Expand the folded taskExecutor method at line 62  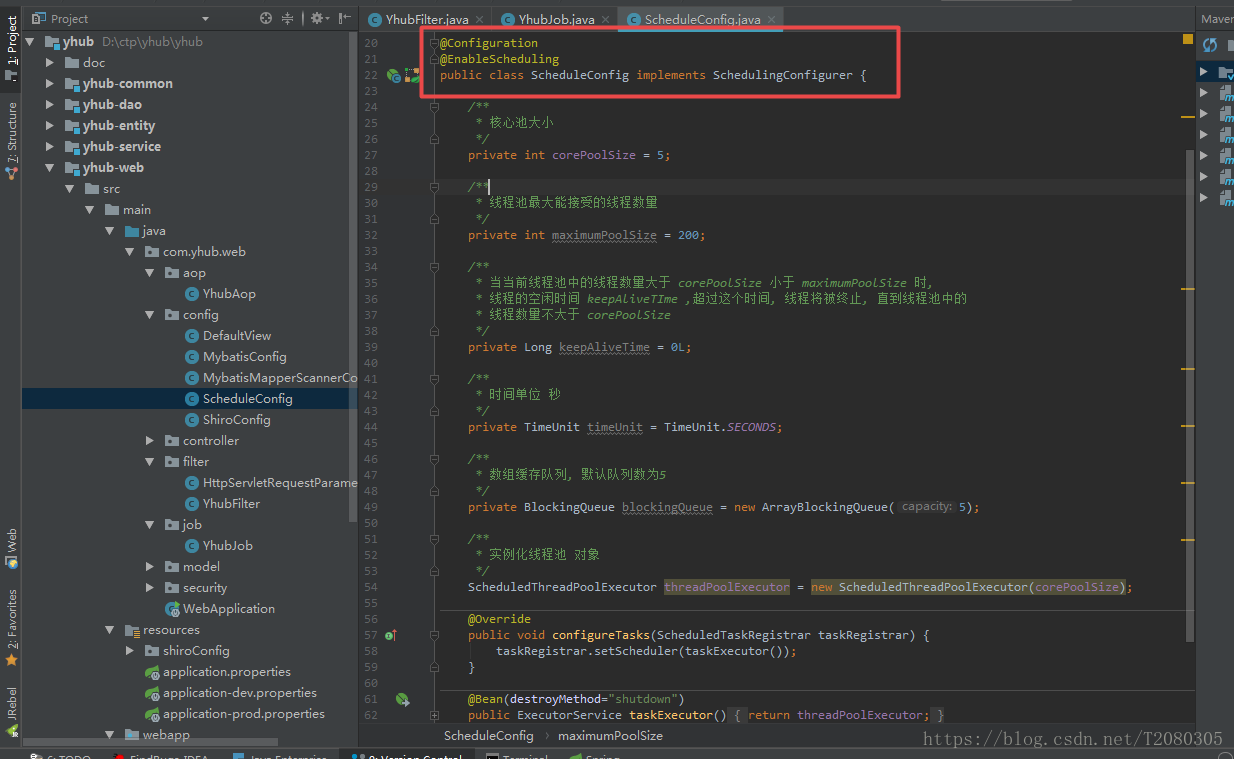434,715
